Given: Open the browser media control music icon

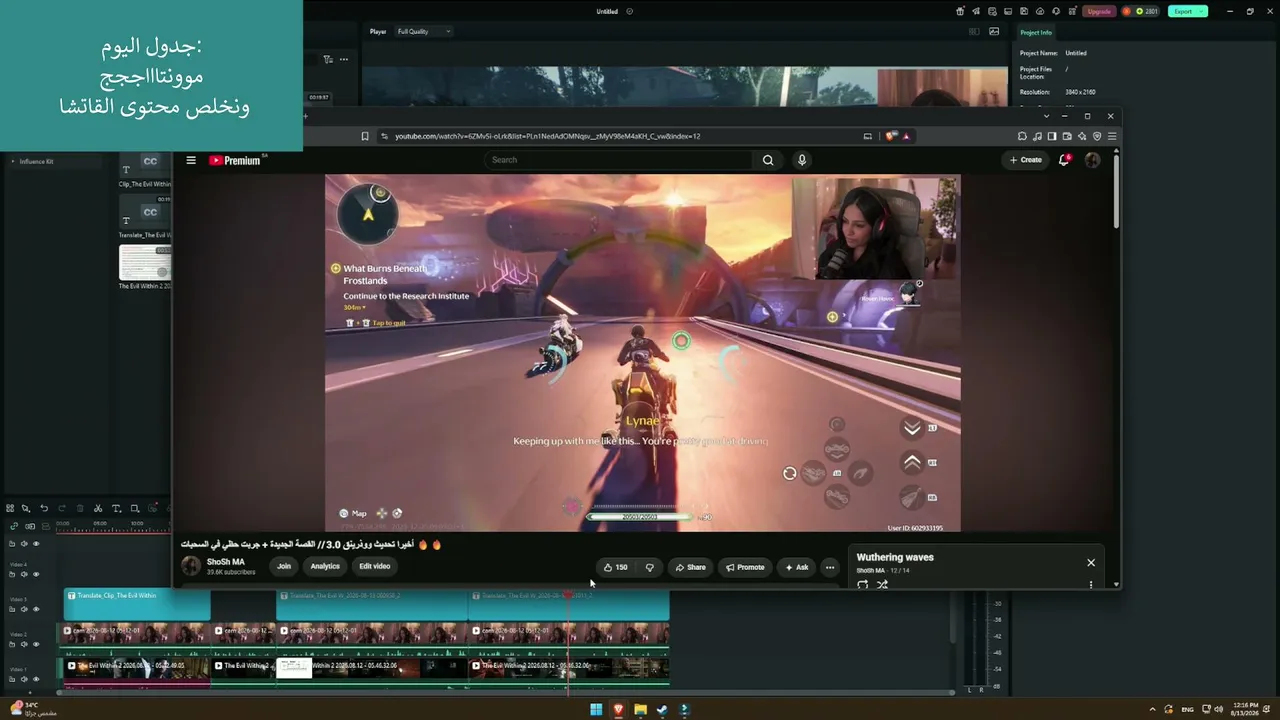Looking at the screenshot, I should tap(1037, 136).
